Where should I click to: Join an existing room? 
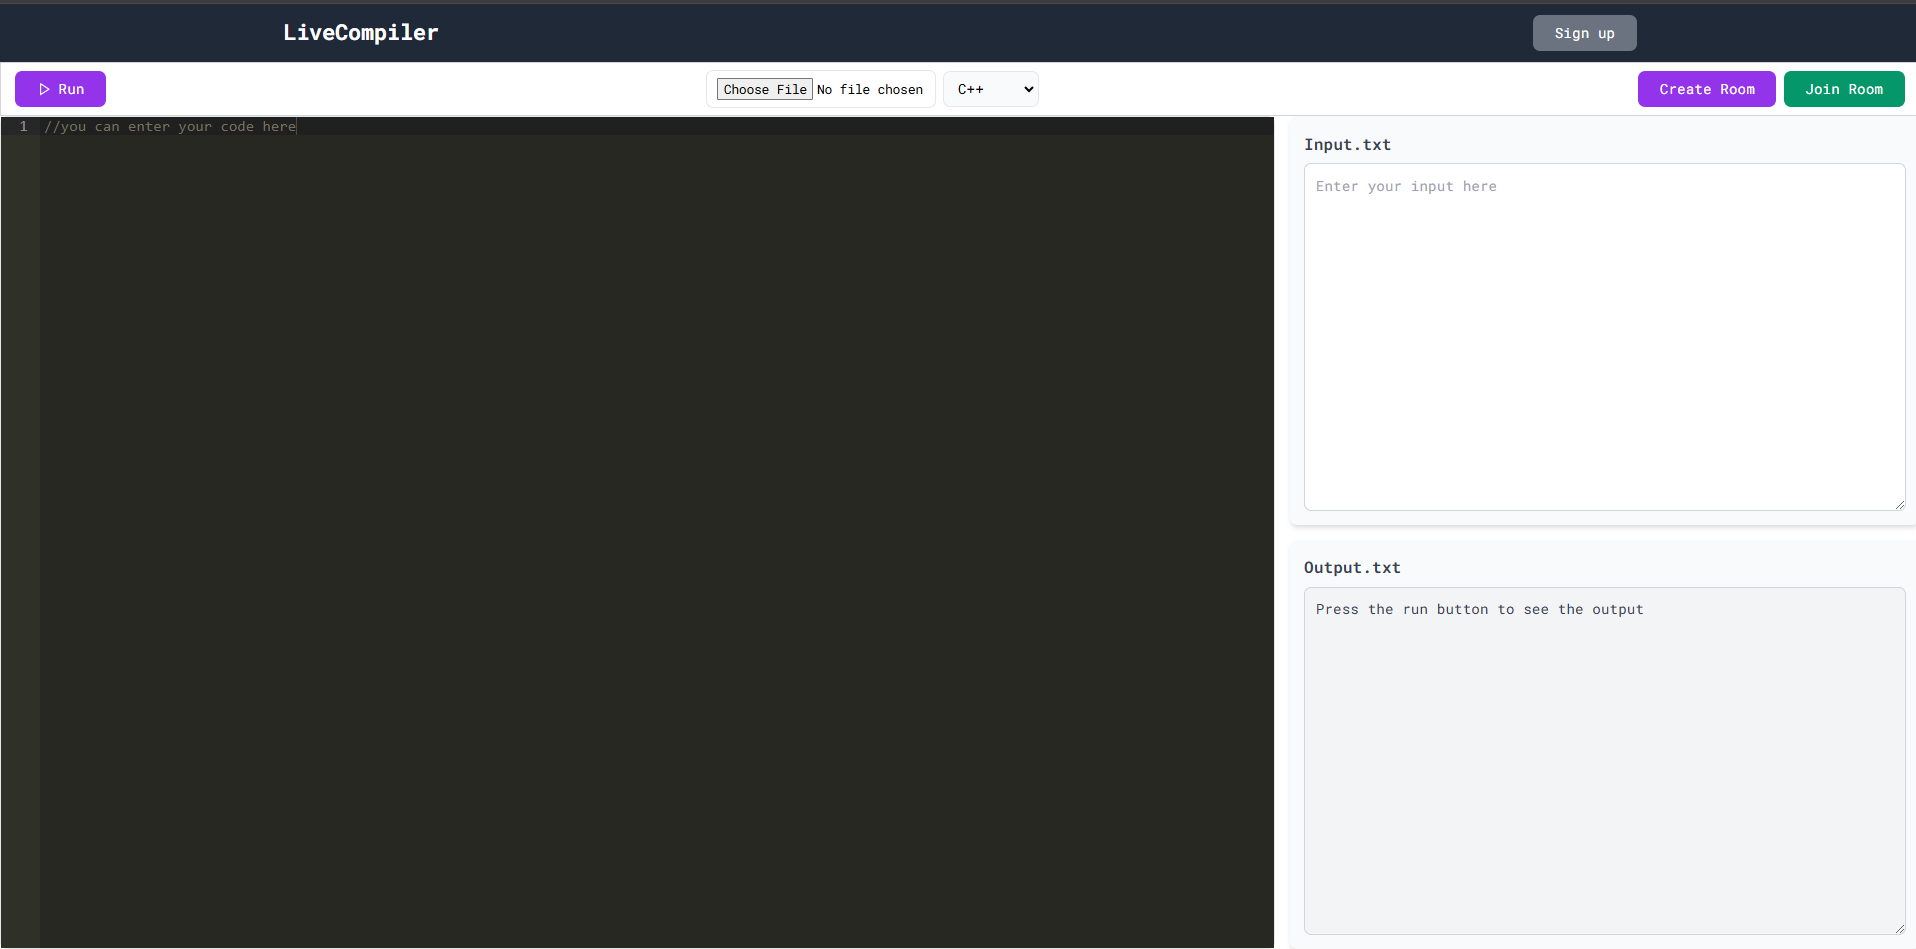tap(1844, 89)
